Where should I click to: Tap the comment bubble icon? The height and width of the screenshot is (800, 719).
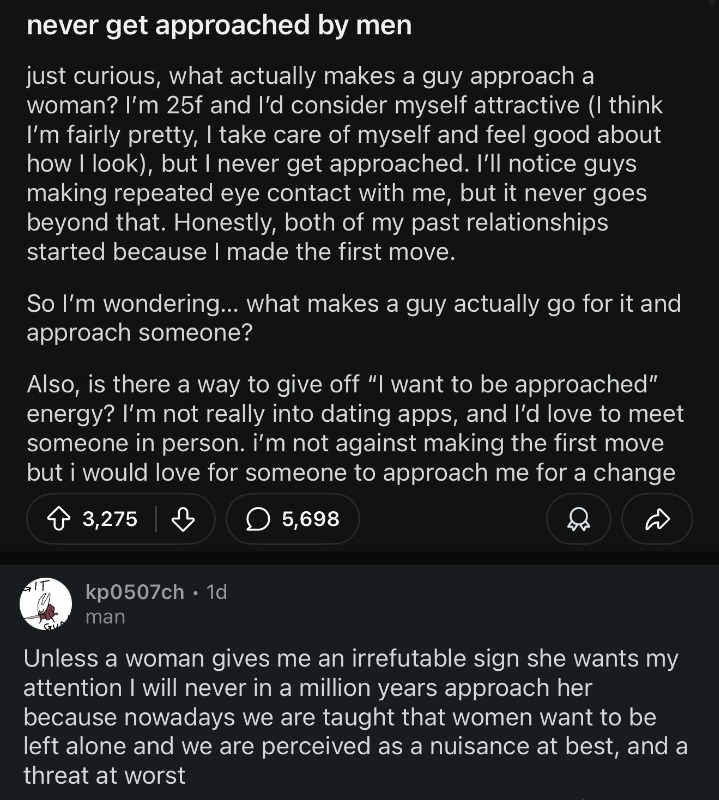click(257, 519)
